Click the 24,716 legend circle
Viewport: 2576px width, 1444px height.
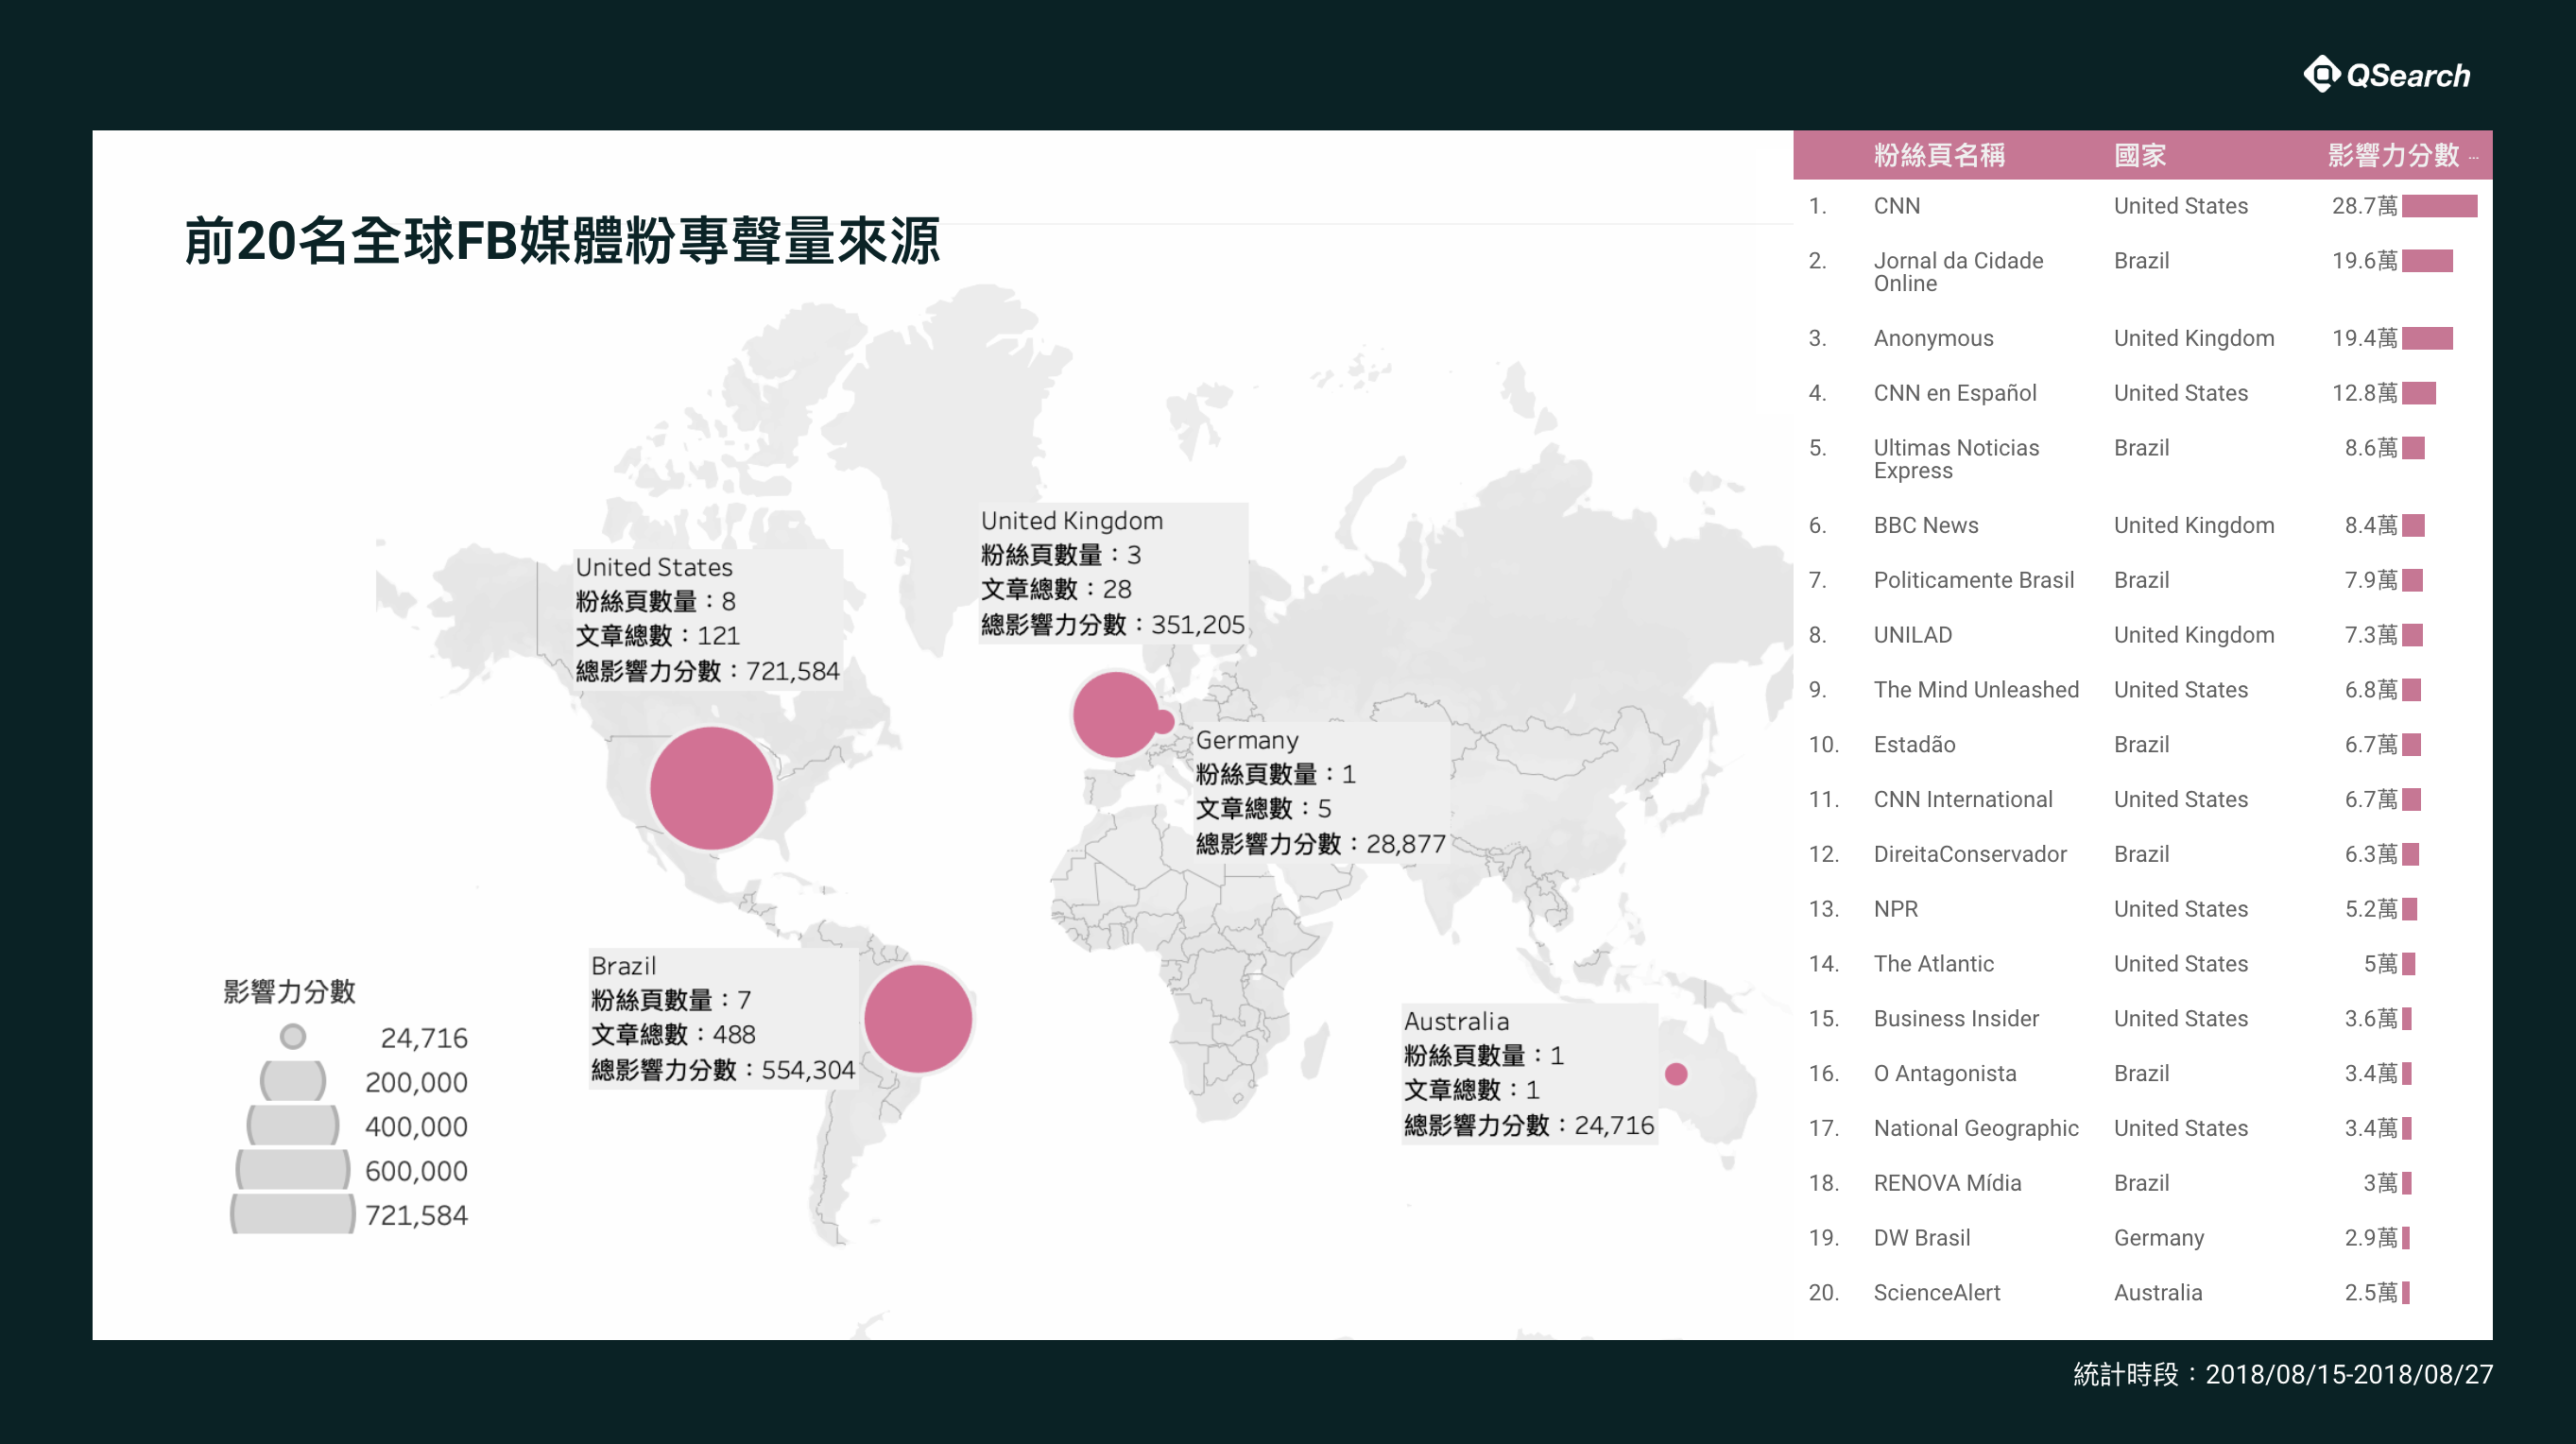292,1036
